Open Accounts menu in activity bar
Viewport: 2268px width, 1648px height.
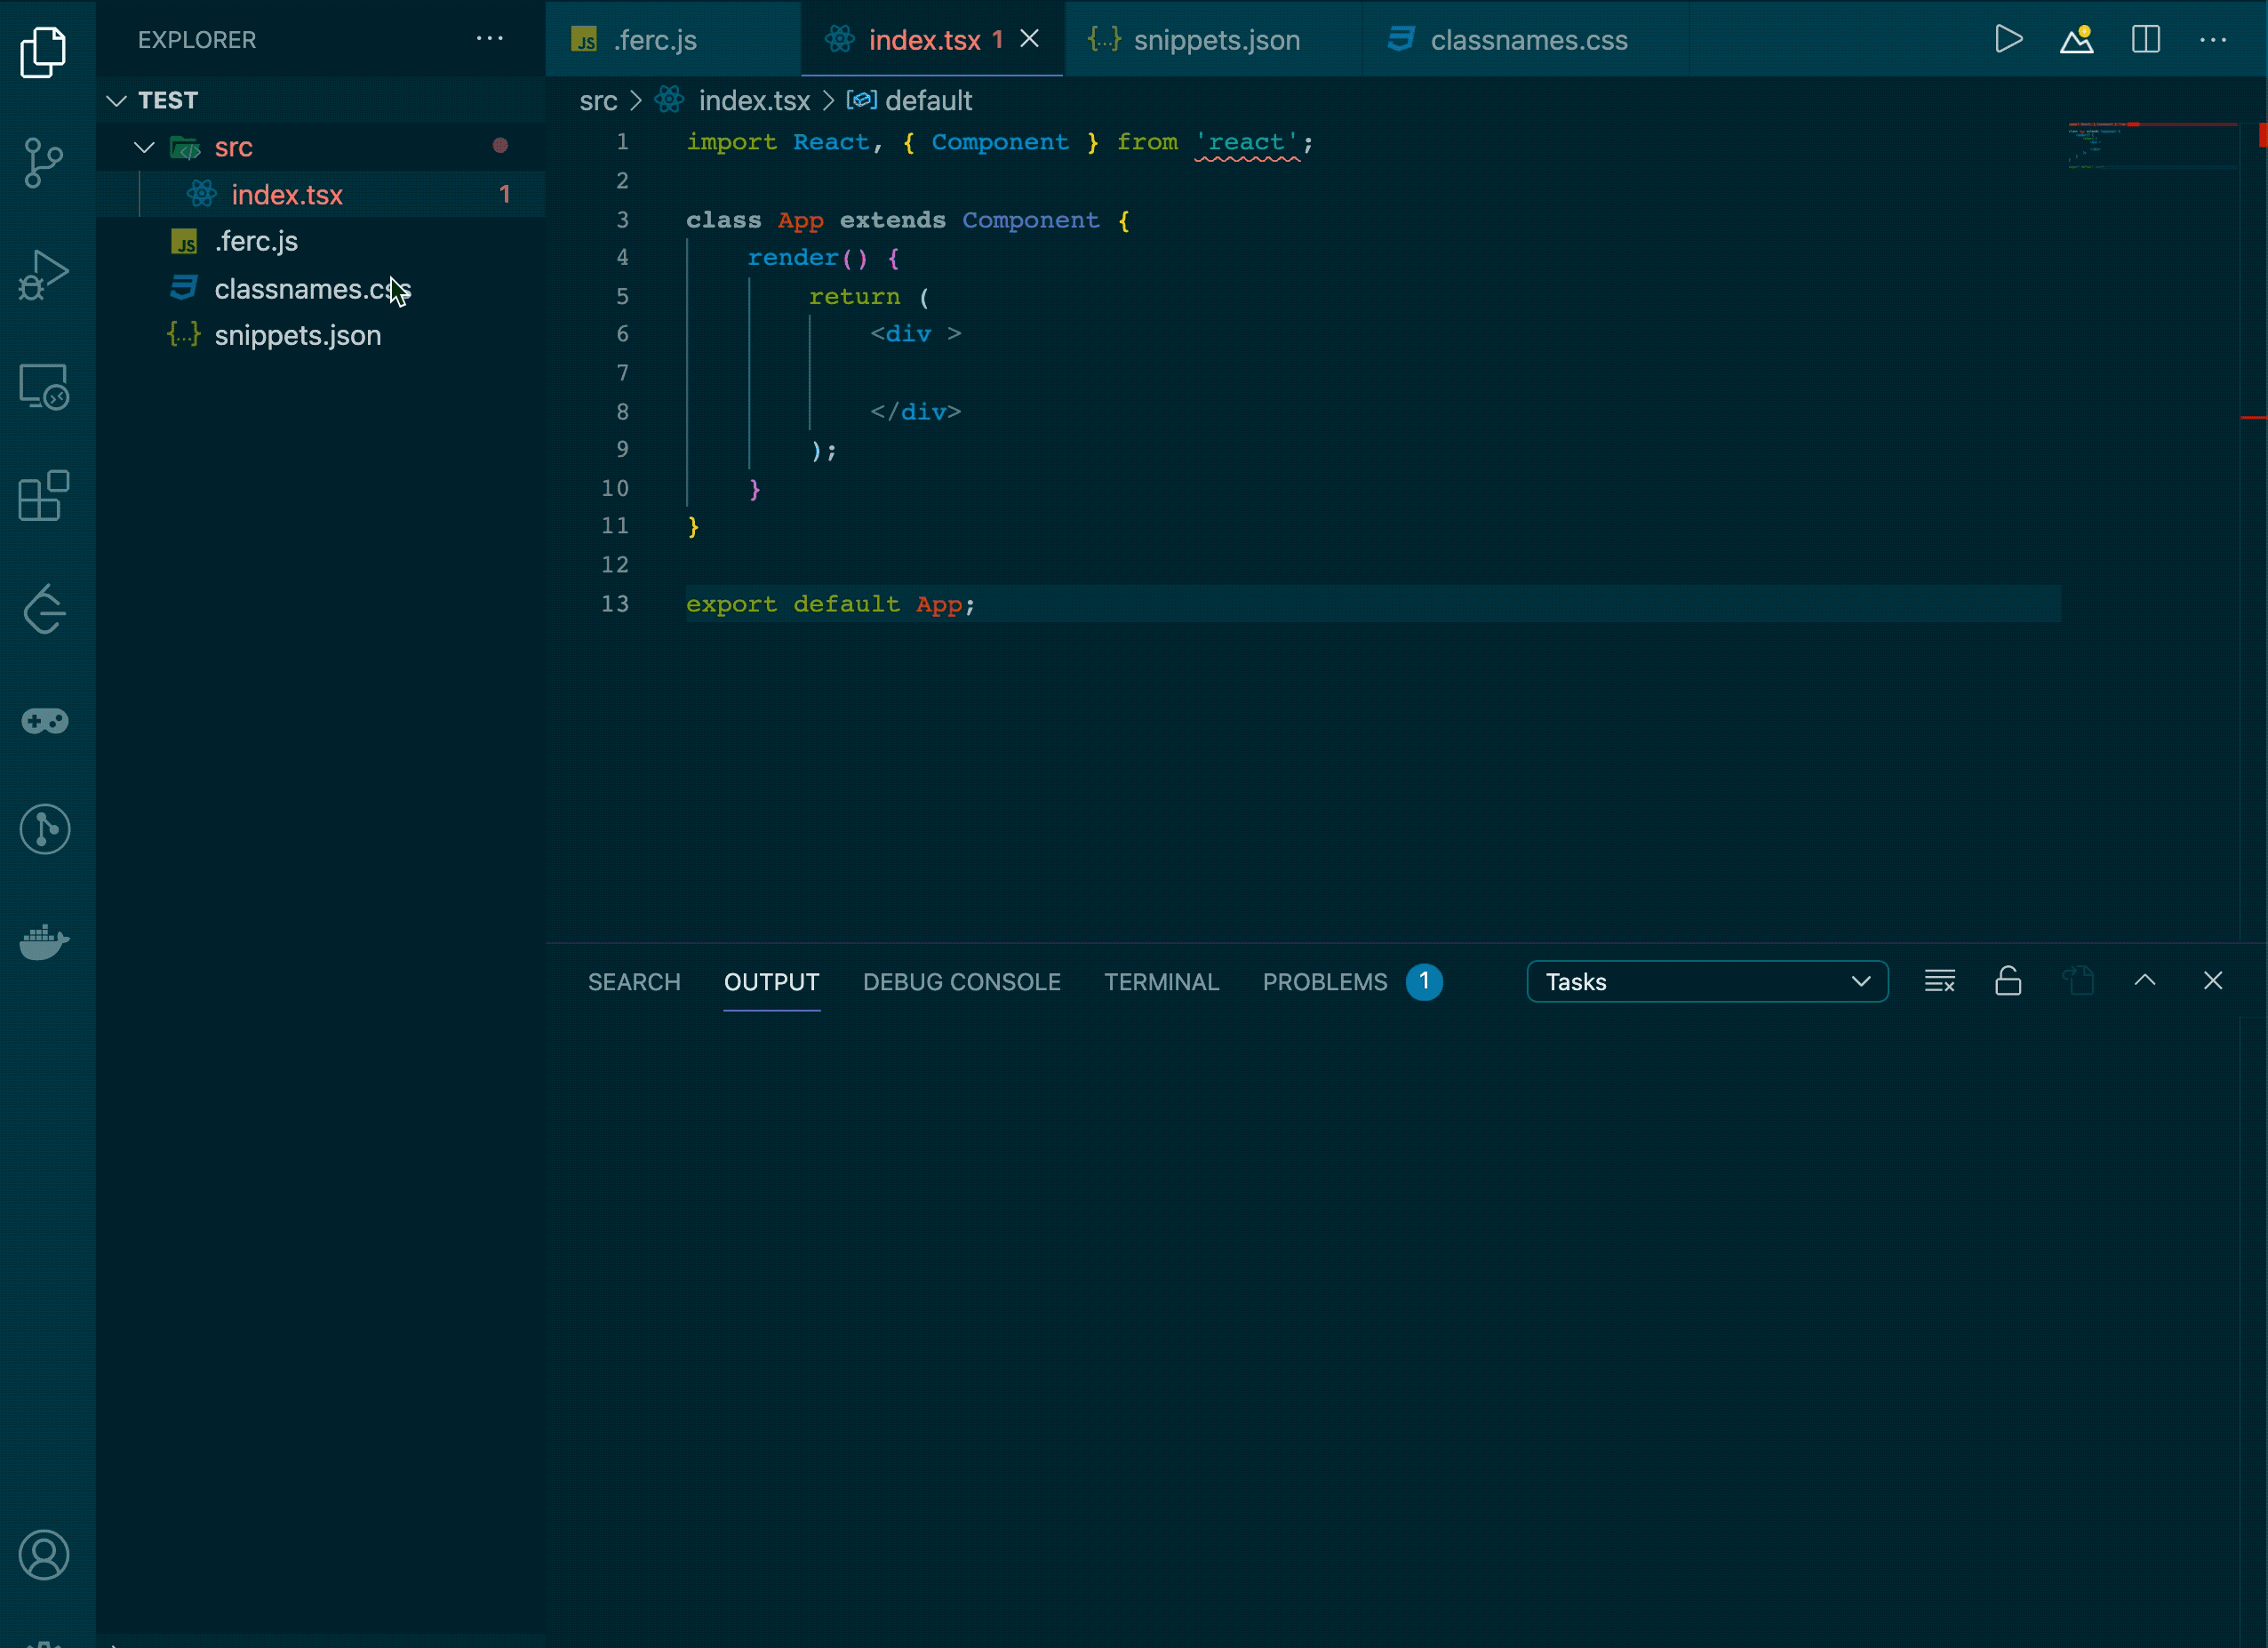43,1555
